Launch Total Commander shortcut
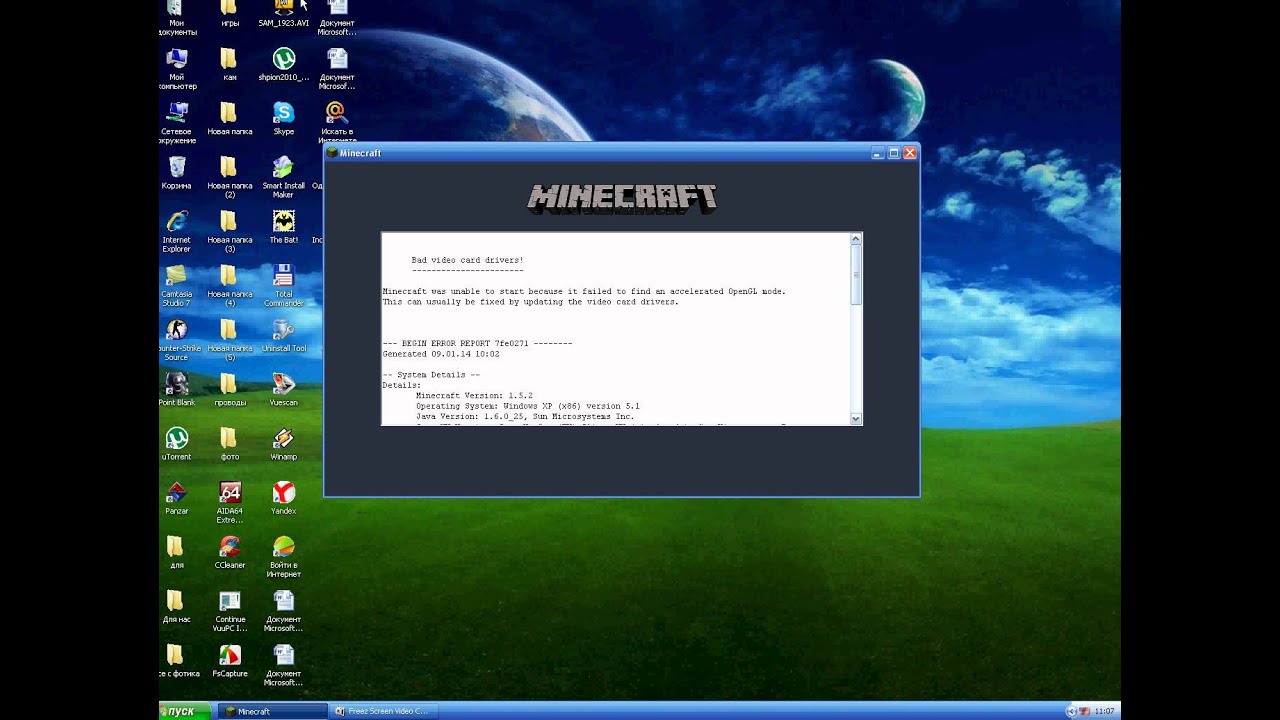 (284, 285)
